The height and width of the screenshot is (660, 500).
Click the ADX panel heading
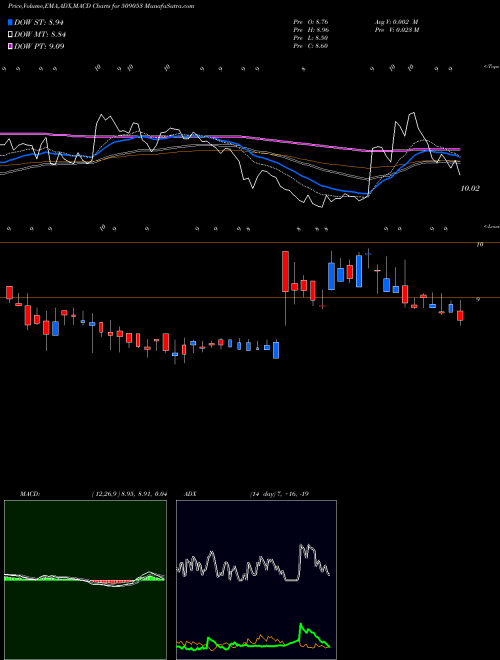coord(190,494)
